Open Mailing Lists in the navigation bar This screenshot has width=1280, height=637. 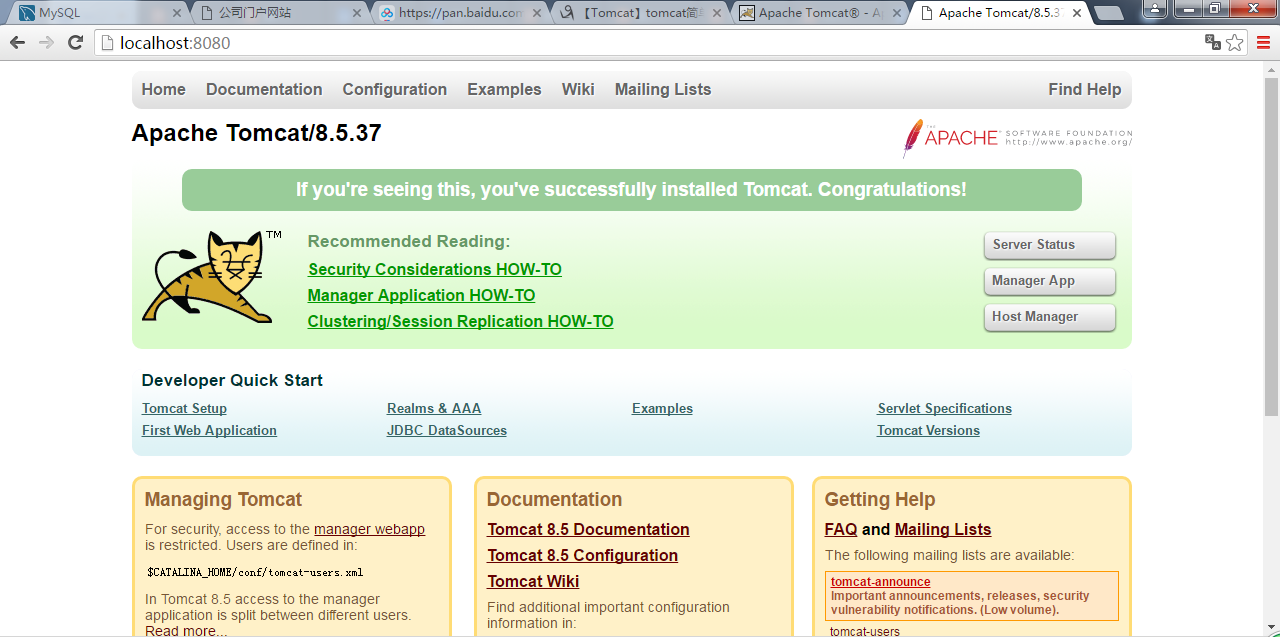(x=663, y=89)
